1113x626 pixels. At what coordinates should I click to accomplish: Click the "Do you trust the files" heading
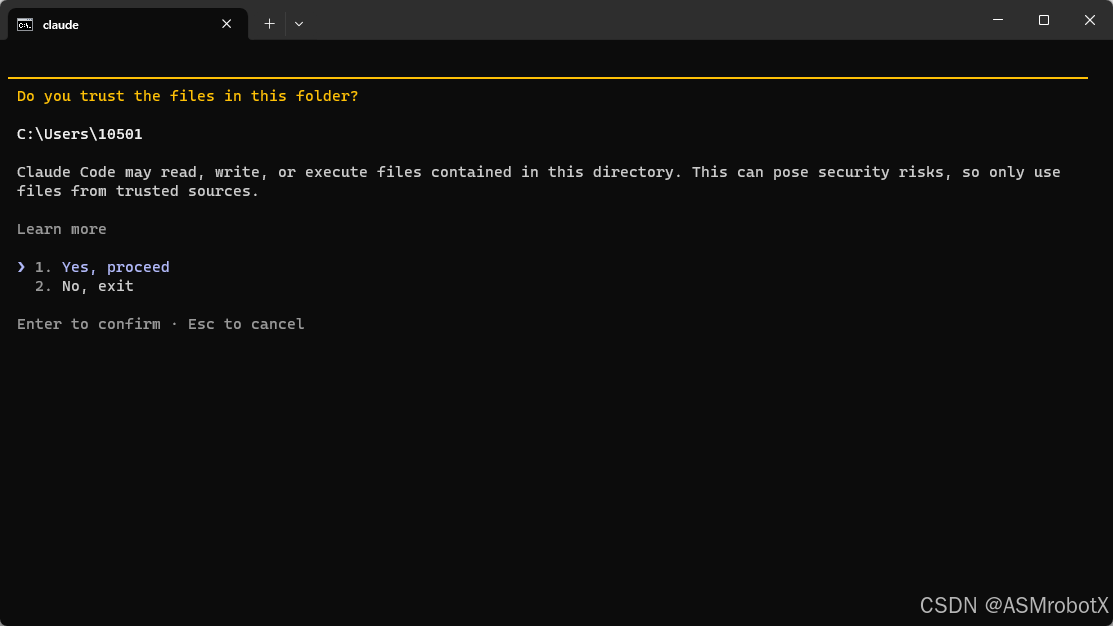coord(187,96)
